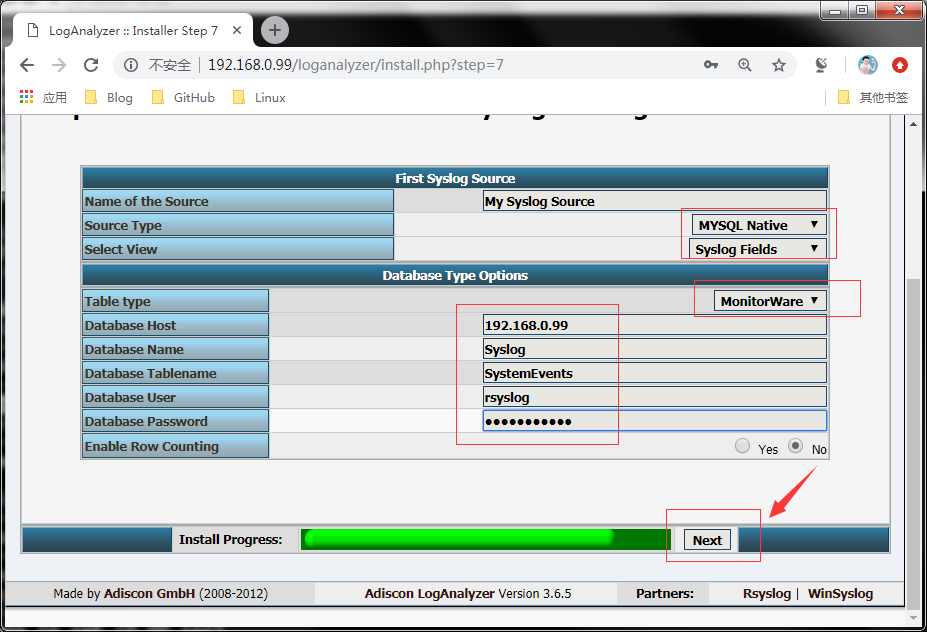Click the Next button
927x632 pixels.
707,540
